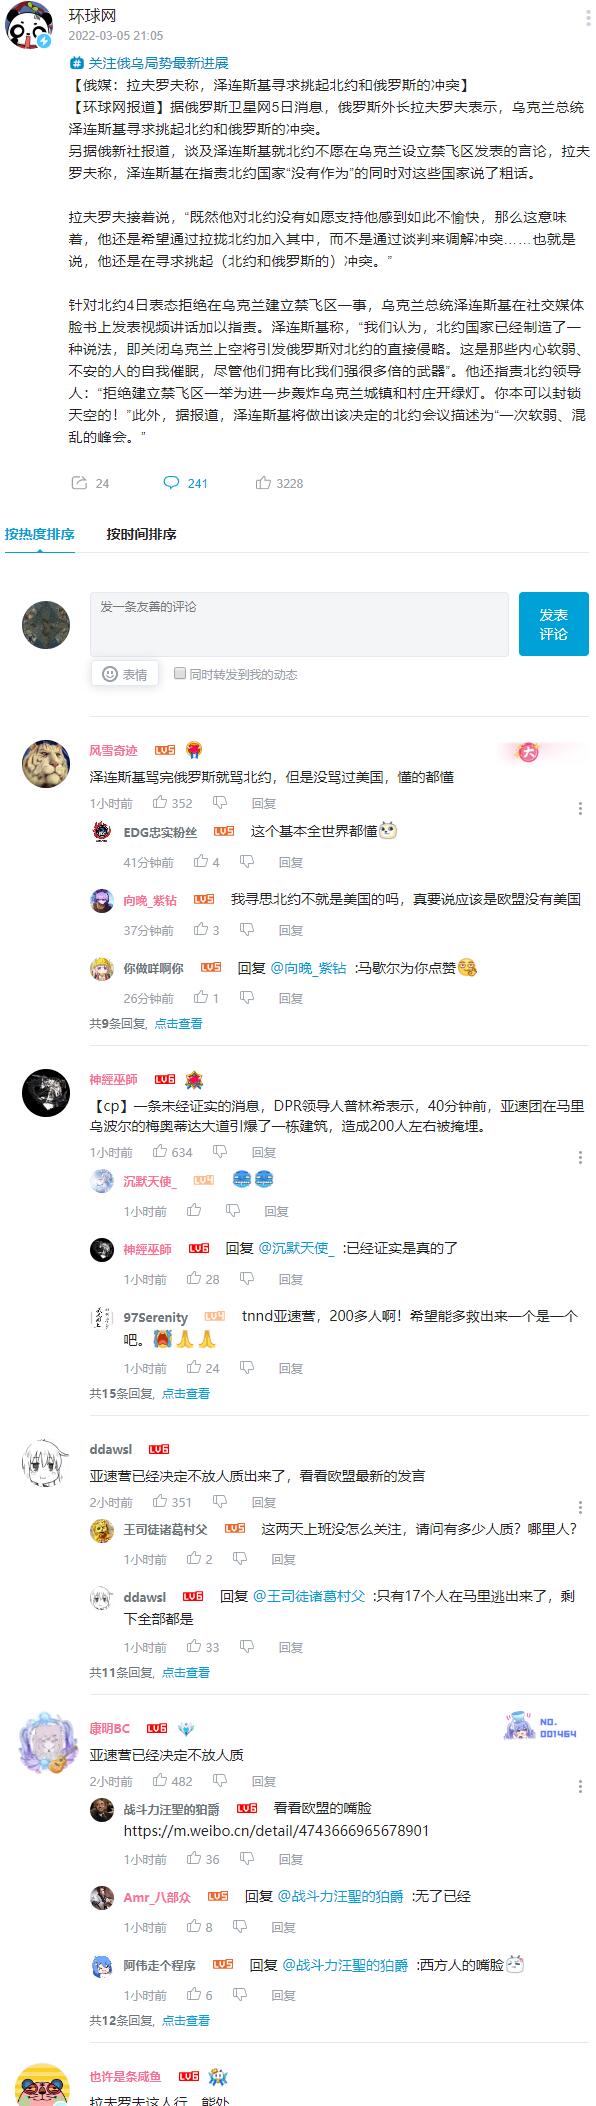
Task: Focus the 发一条友善的评论 text box
Action: 299,624
